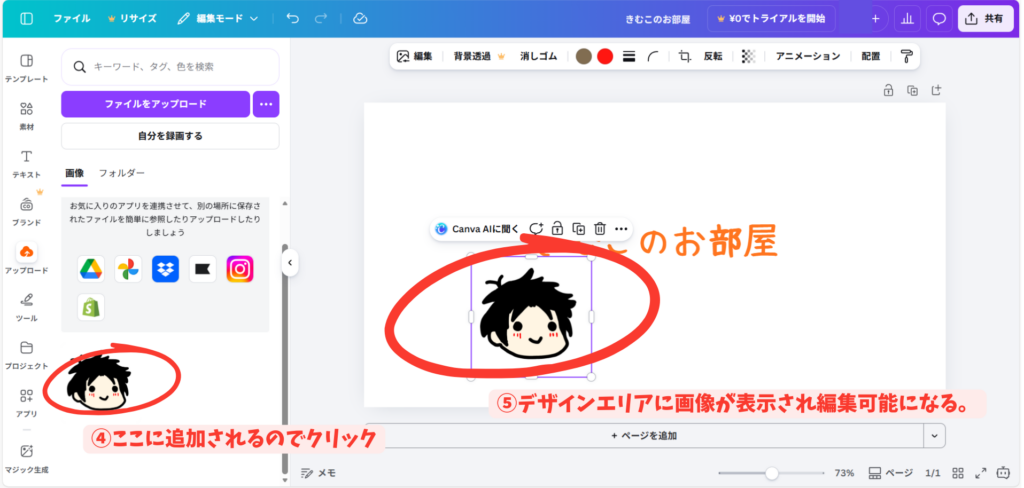Open the アプリ apps panel

point(26,402)
